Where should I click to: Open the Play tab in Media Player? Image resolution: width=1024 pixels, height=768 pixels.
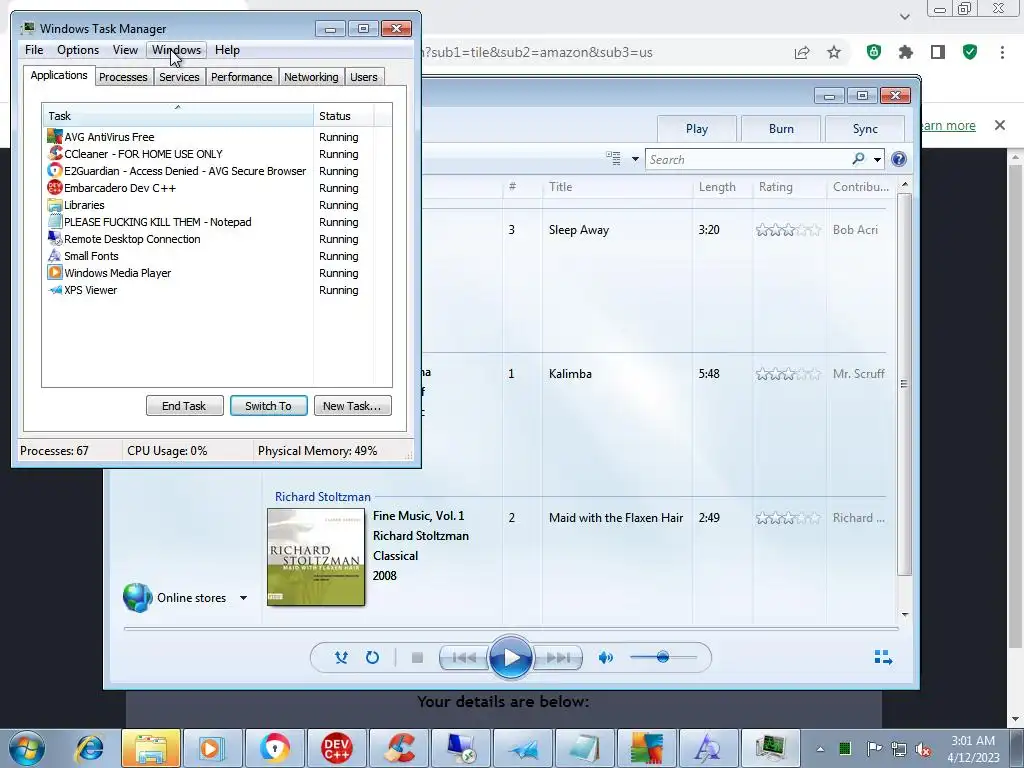click(x=697, y=129)
